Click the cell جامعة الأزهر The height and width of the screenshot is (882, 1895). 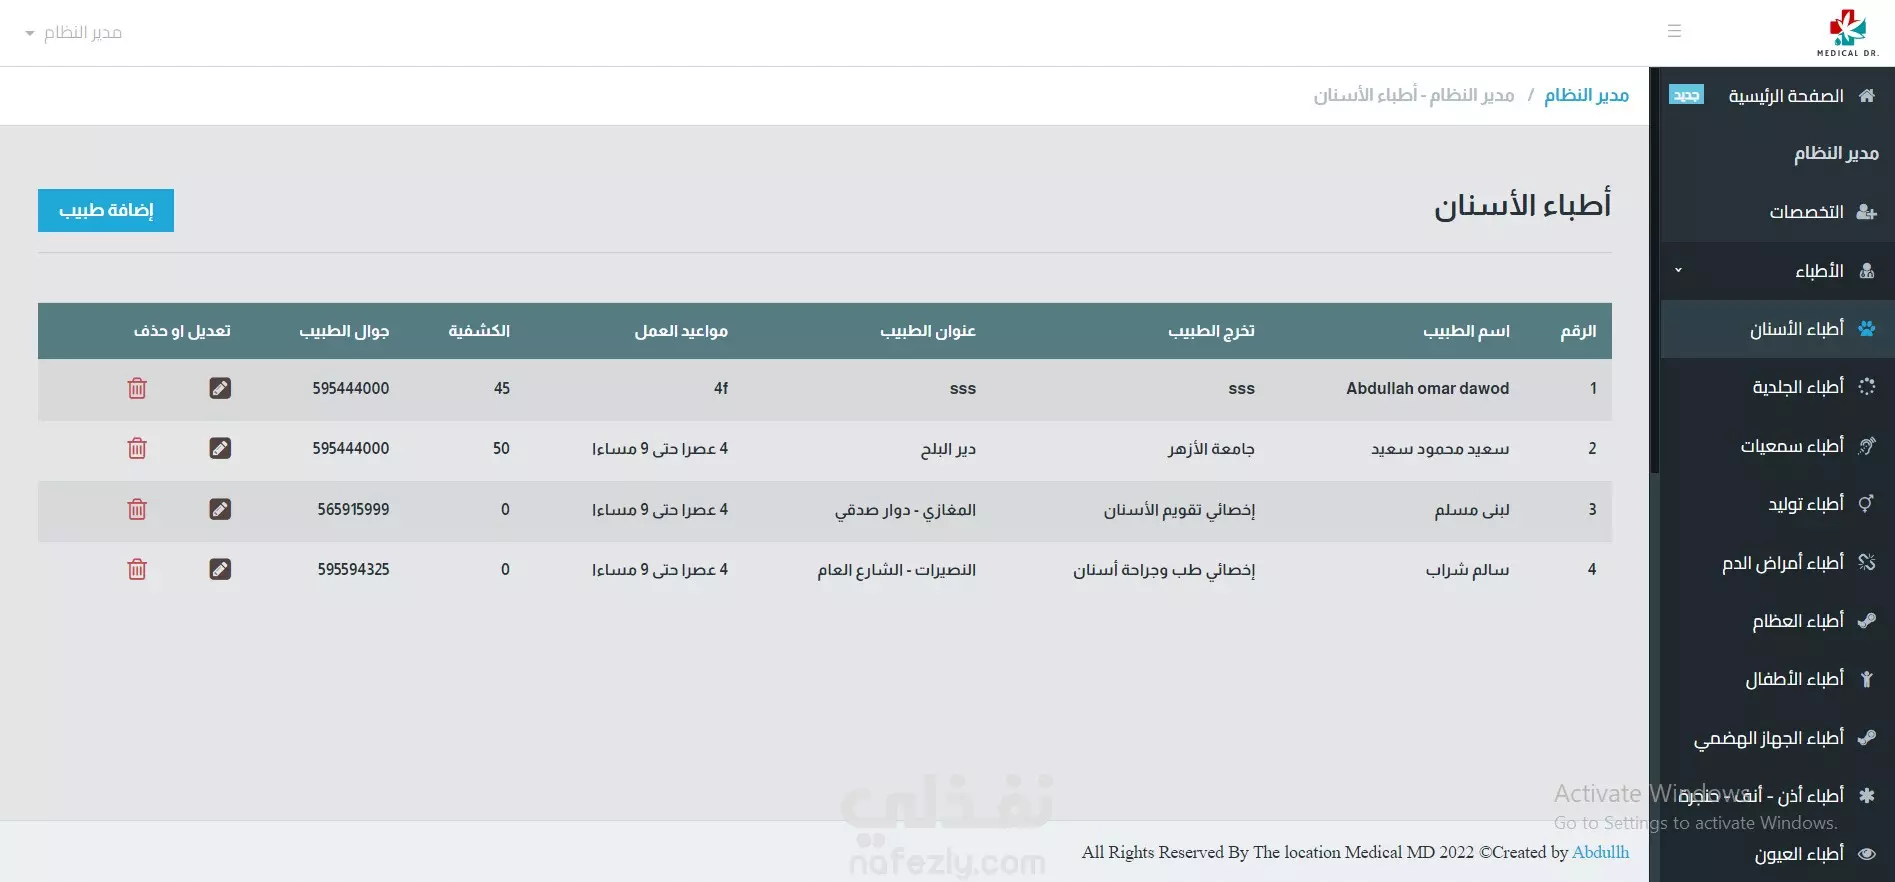pos(1211,449)
